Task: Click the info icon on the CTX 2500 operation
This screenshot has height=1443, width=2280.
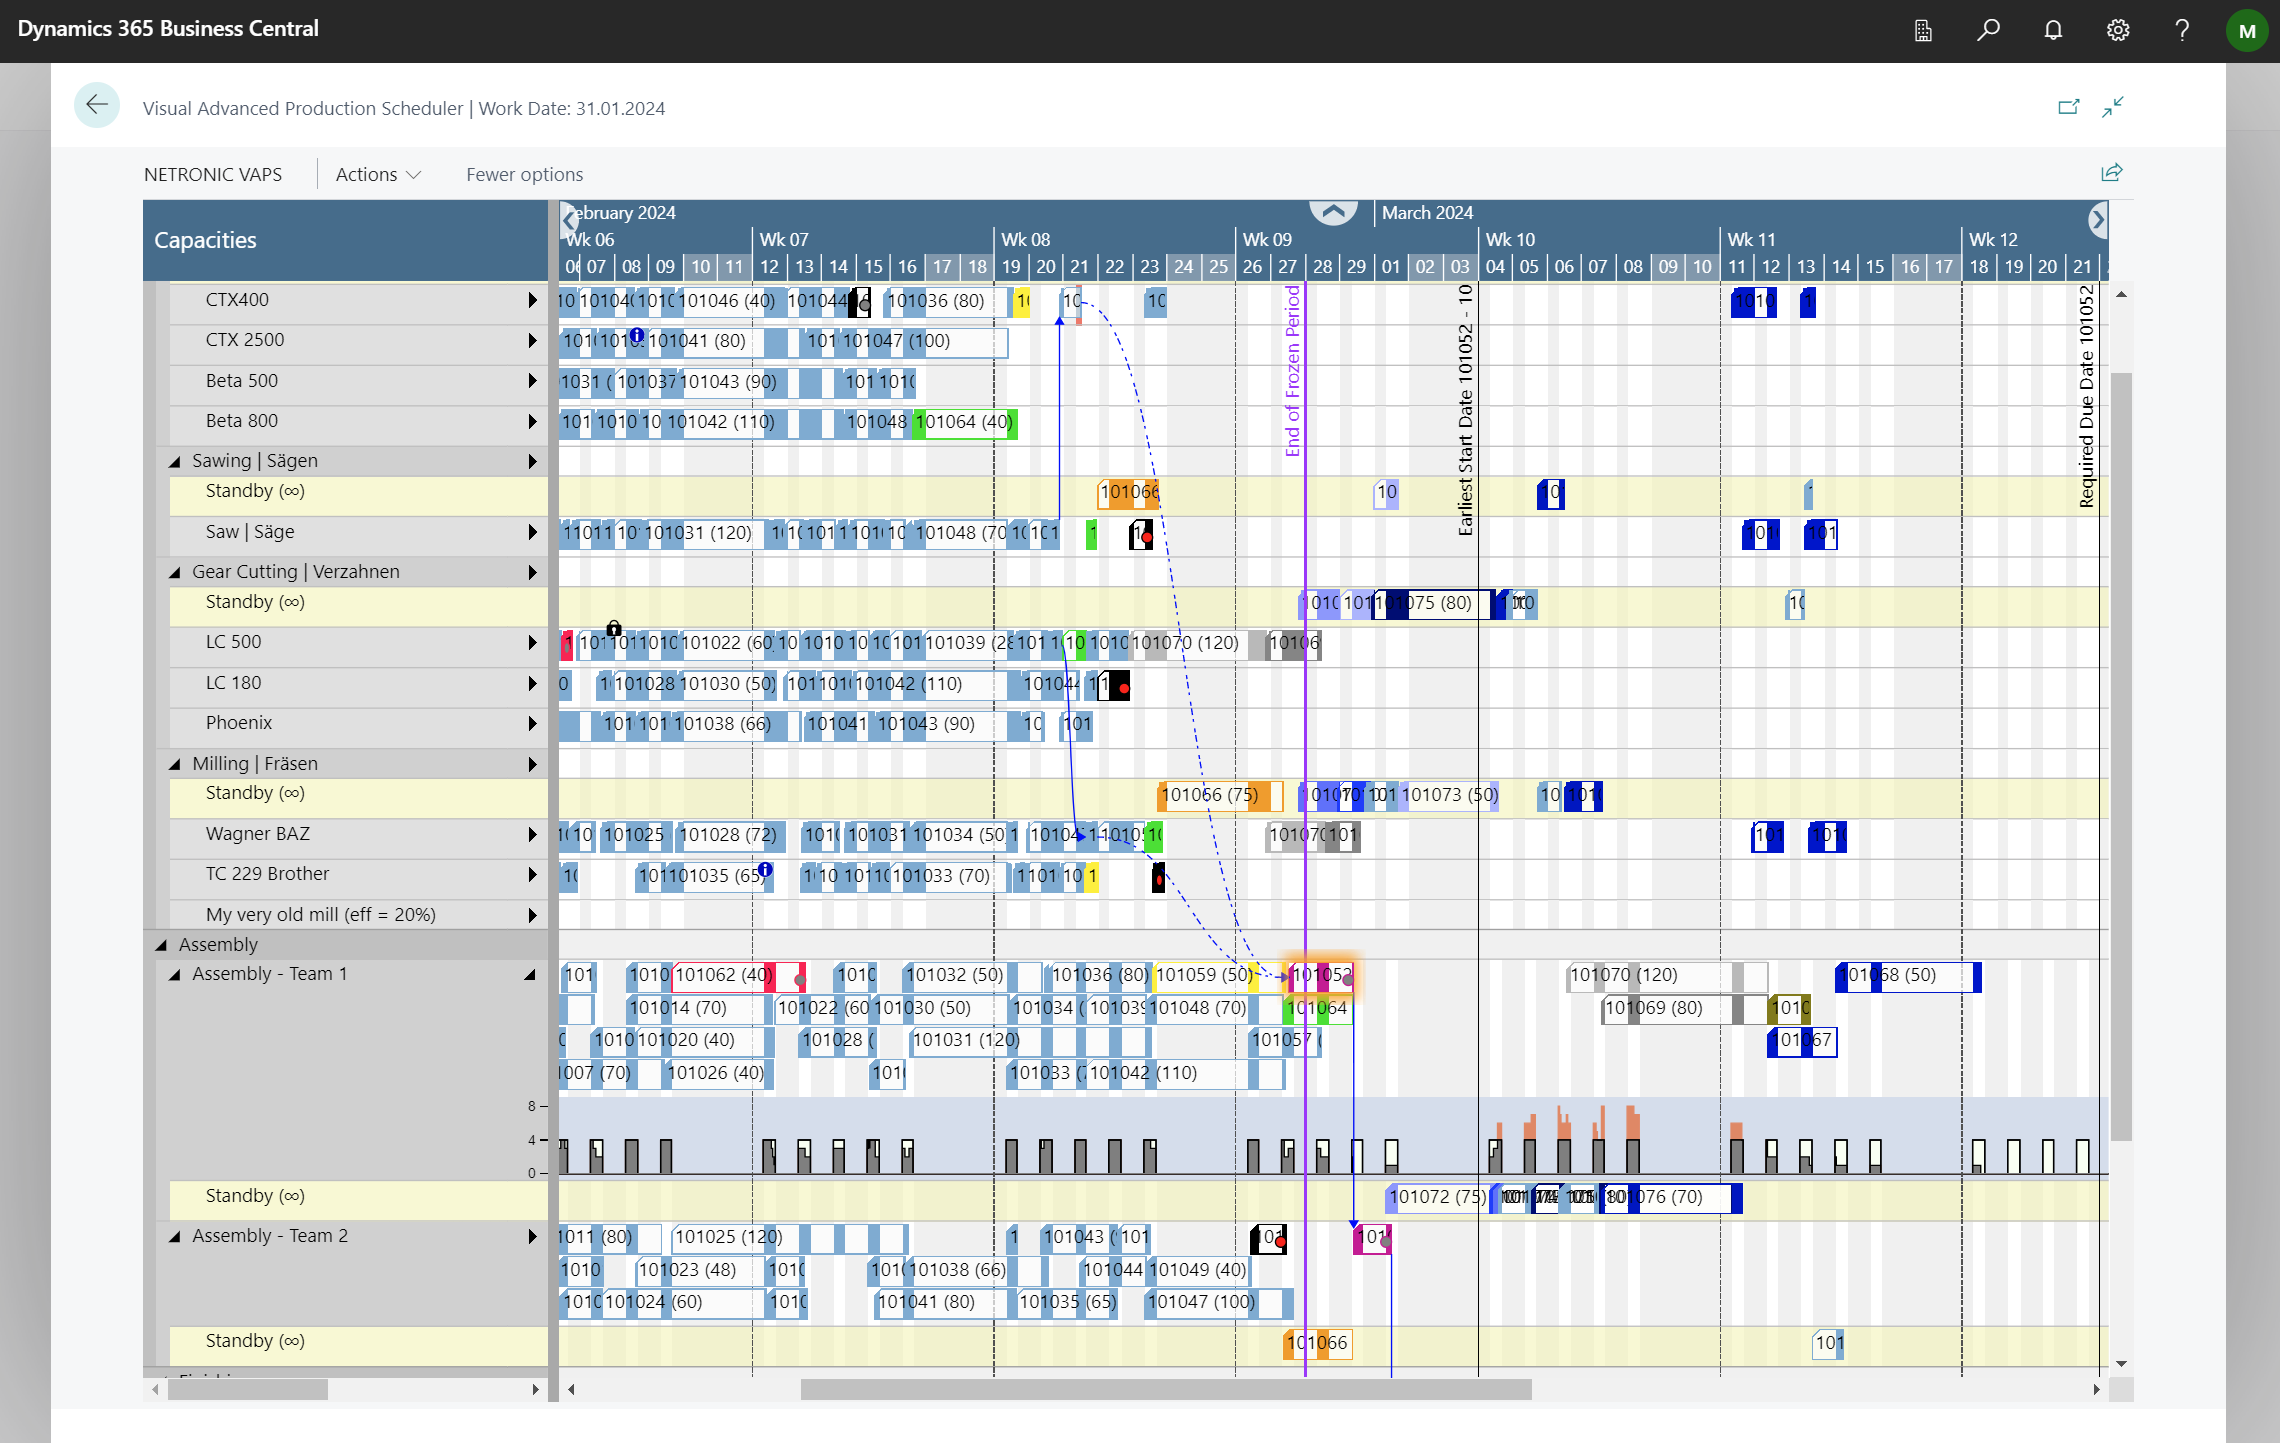Action: click(x=638, y=336)
